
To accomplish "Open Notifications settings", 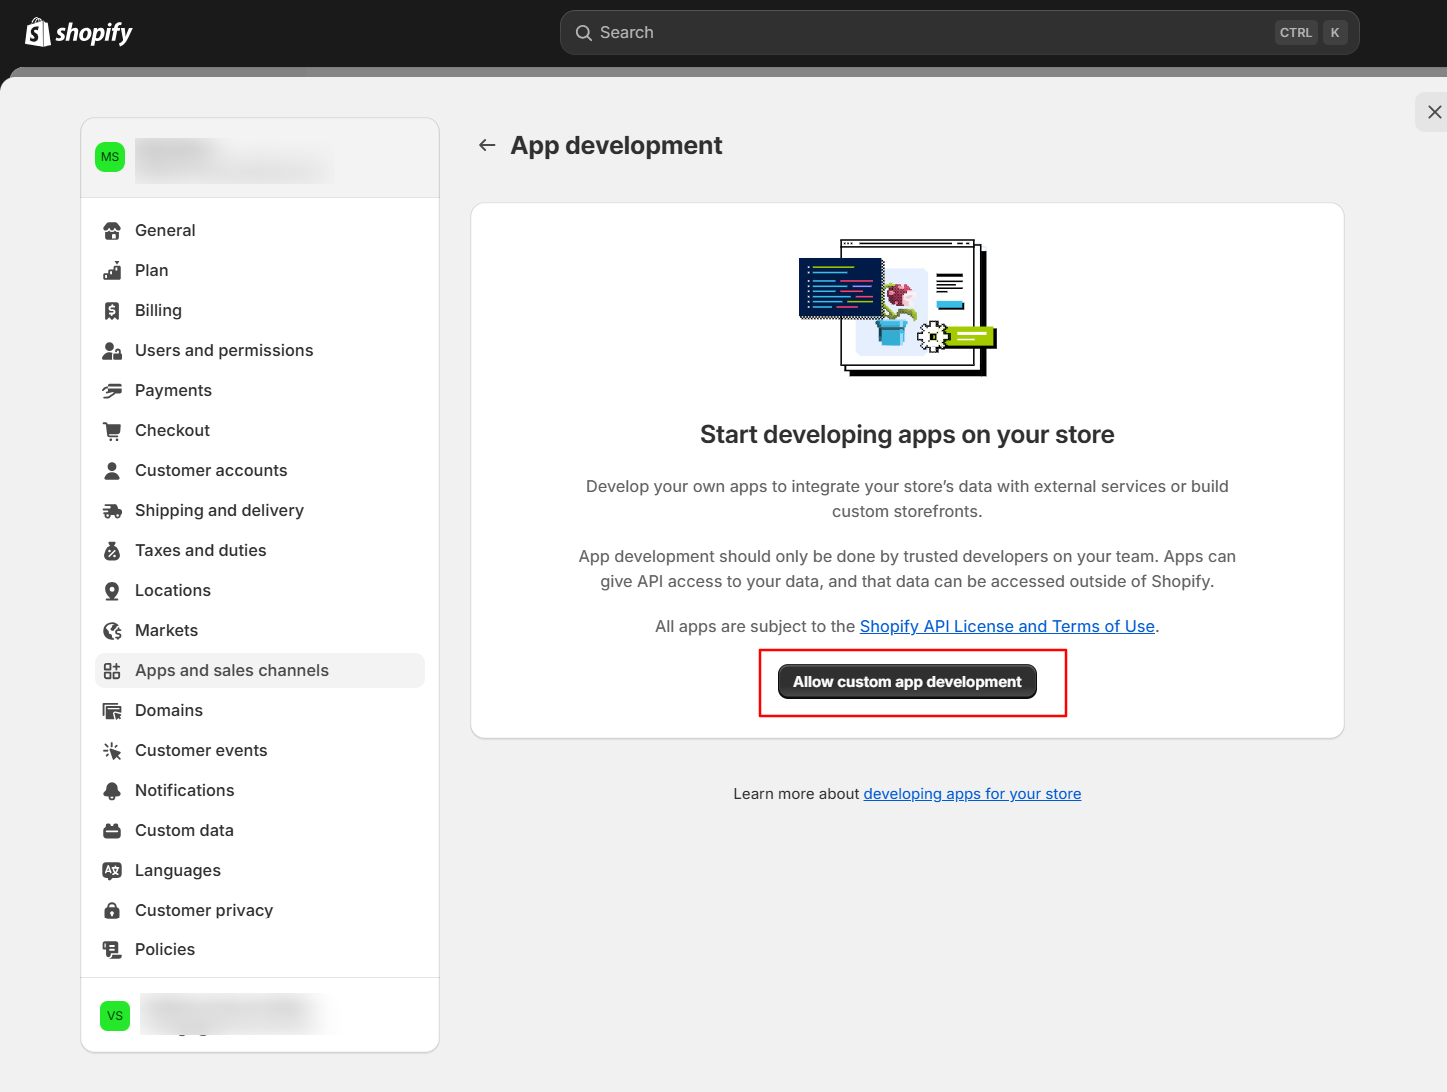I will [260, 790].
